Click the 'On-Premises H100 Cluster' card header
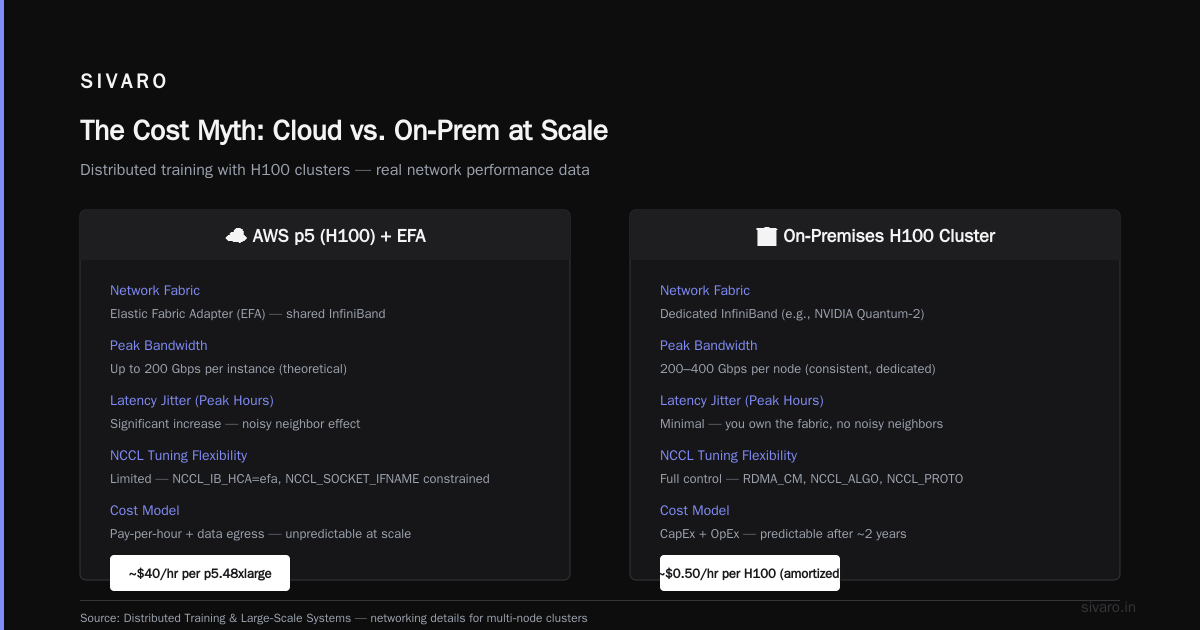The height and width of the screenshot is (630, 1200). [x=875, y=235]
